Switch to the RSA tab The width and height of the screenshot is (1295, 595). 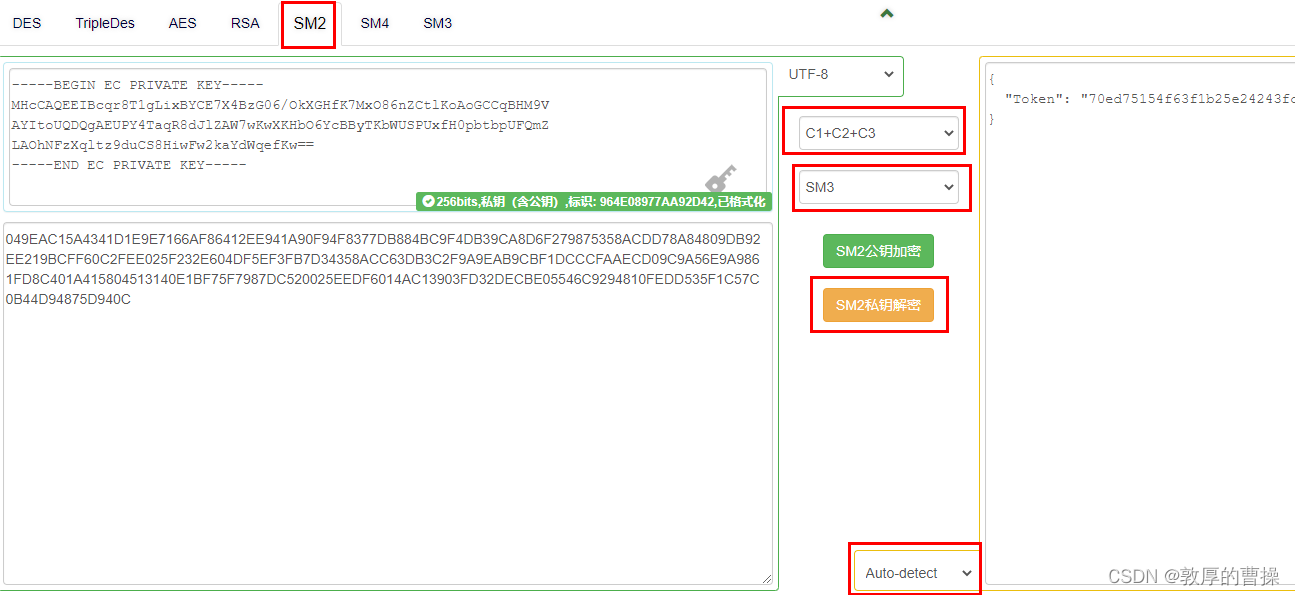(245, 22)
